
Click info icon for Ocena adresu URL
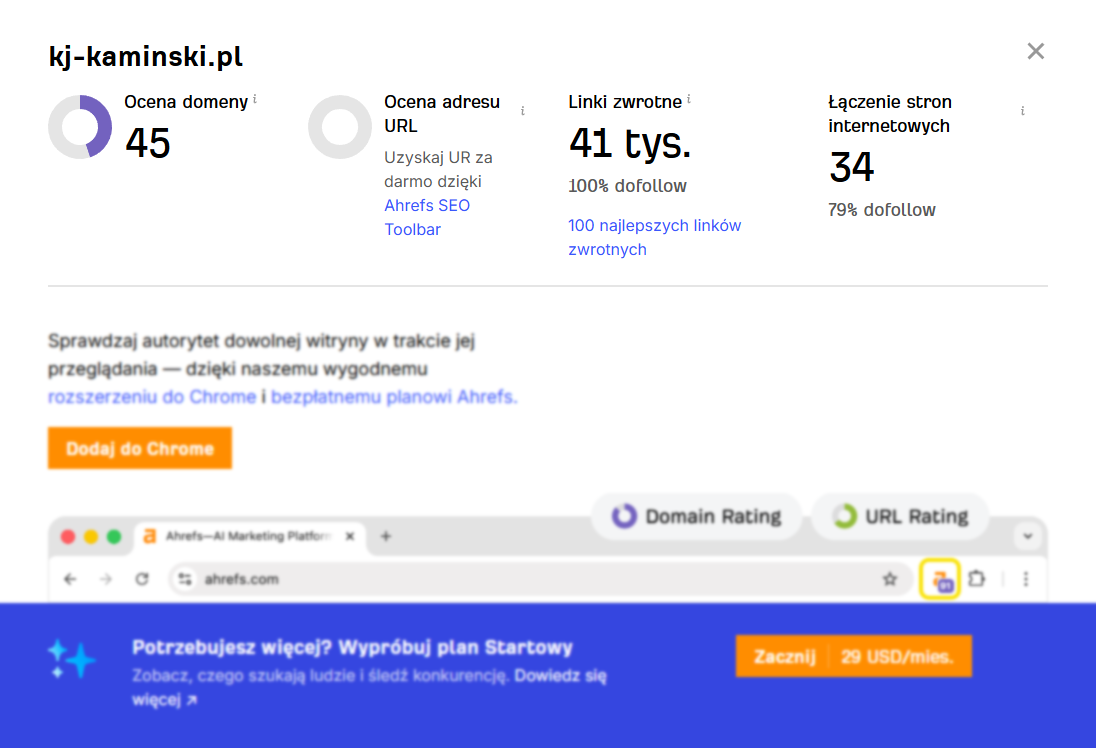click(x=522, y=112)
